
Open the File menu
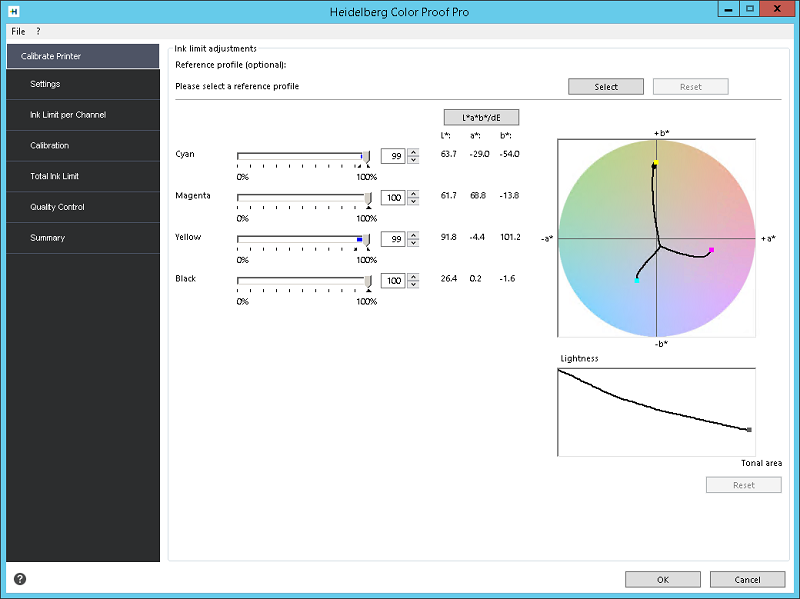18,32
